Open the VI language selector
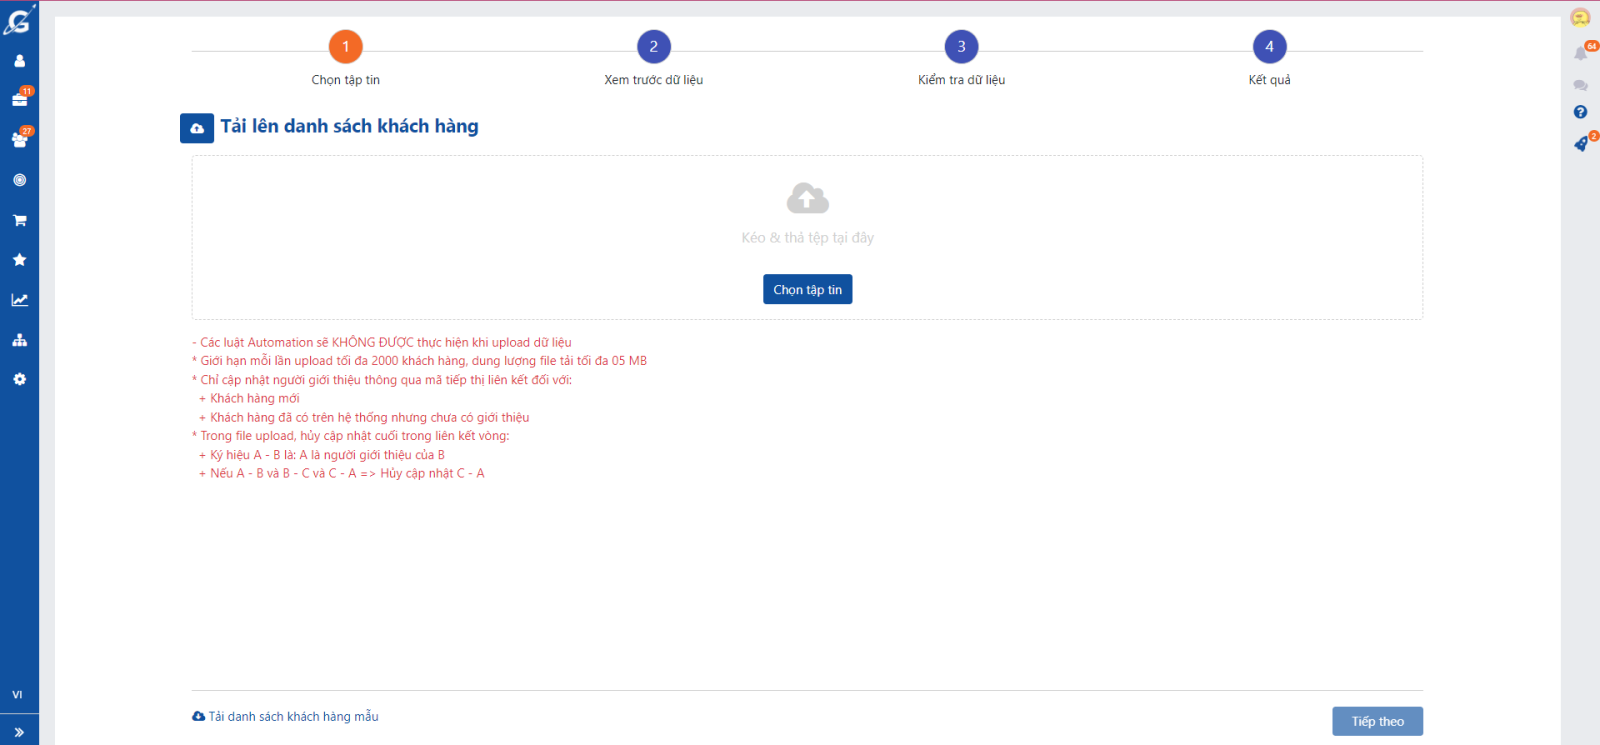This screenshot has width=1600, height=745. click(x=17, y=695)
